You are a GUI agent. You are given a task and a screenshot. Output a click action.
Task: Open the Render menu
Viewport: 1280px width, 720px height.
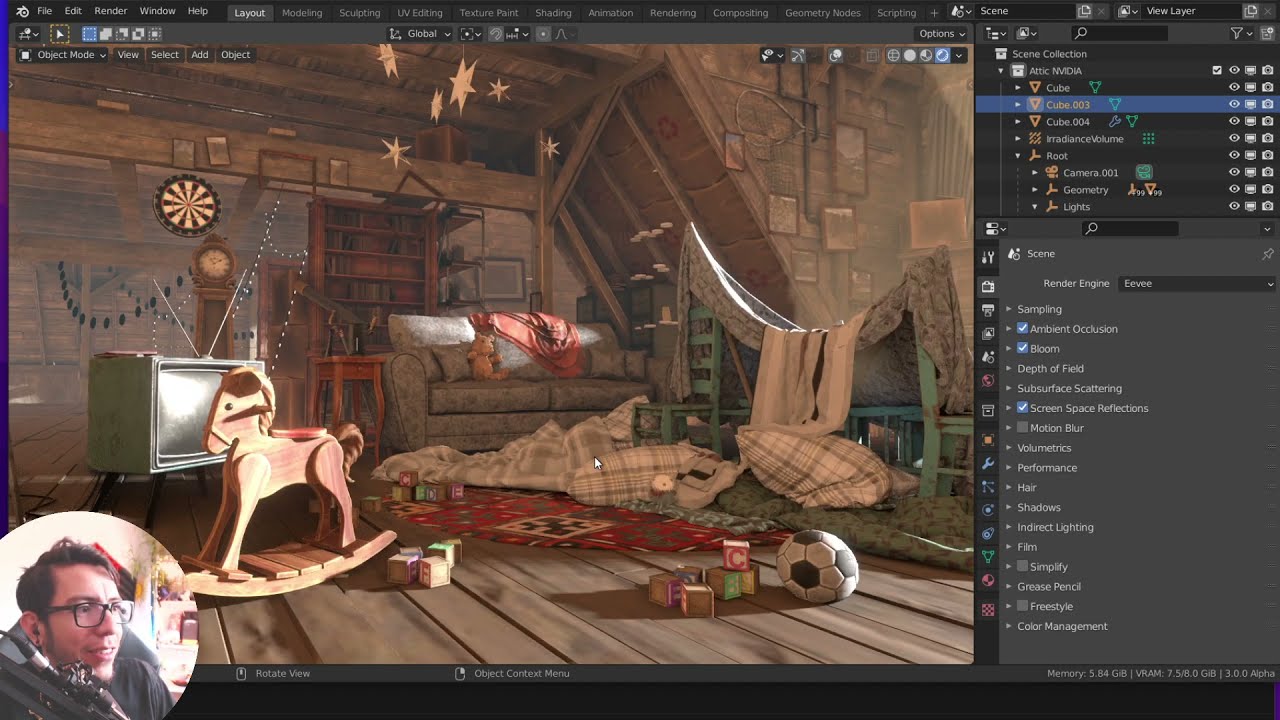pos(110,11)
